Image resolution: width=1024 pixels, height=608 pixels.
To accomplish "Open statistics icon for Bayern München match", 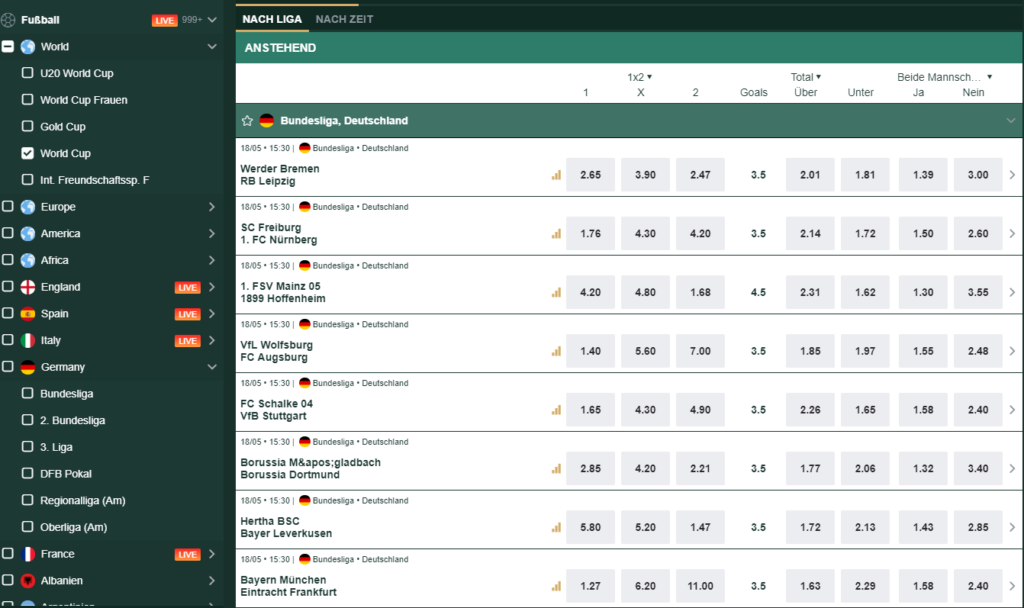I will 556,586.
